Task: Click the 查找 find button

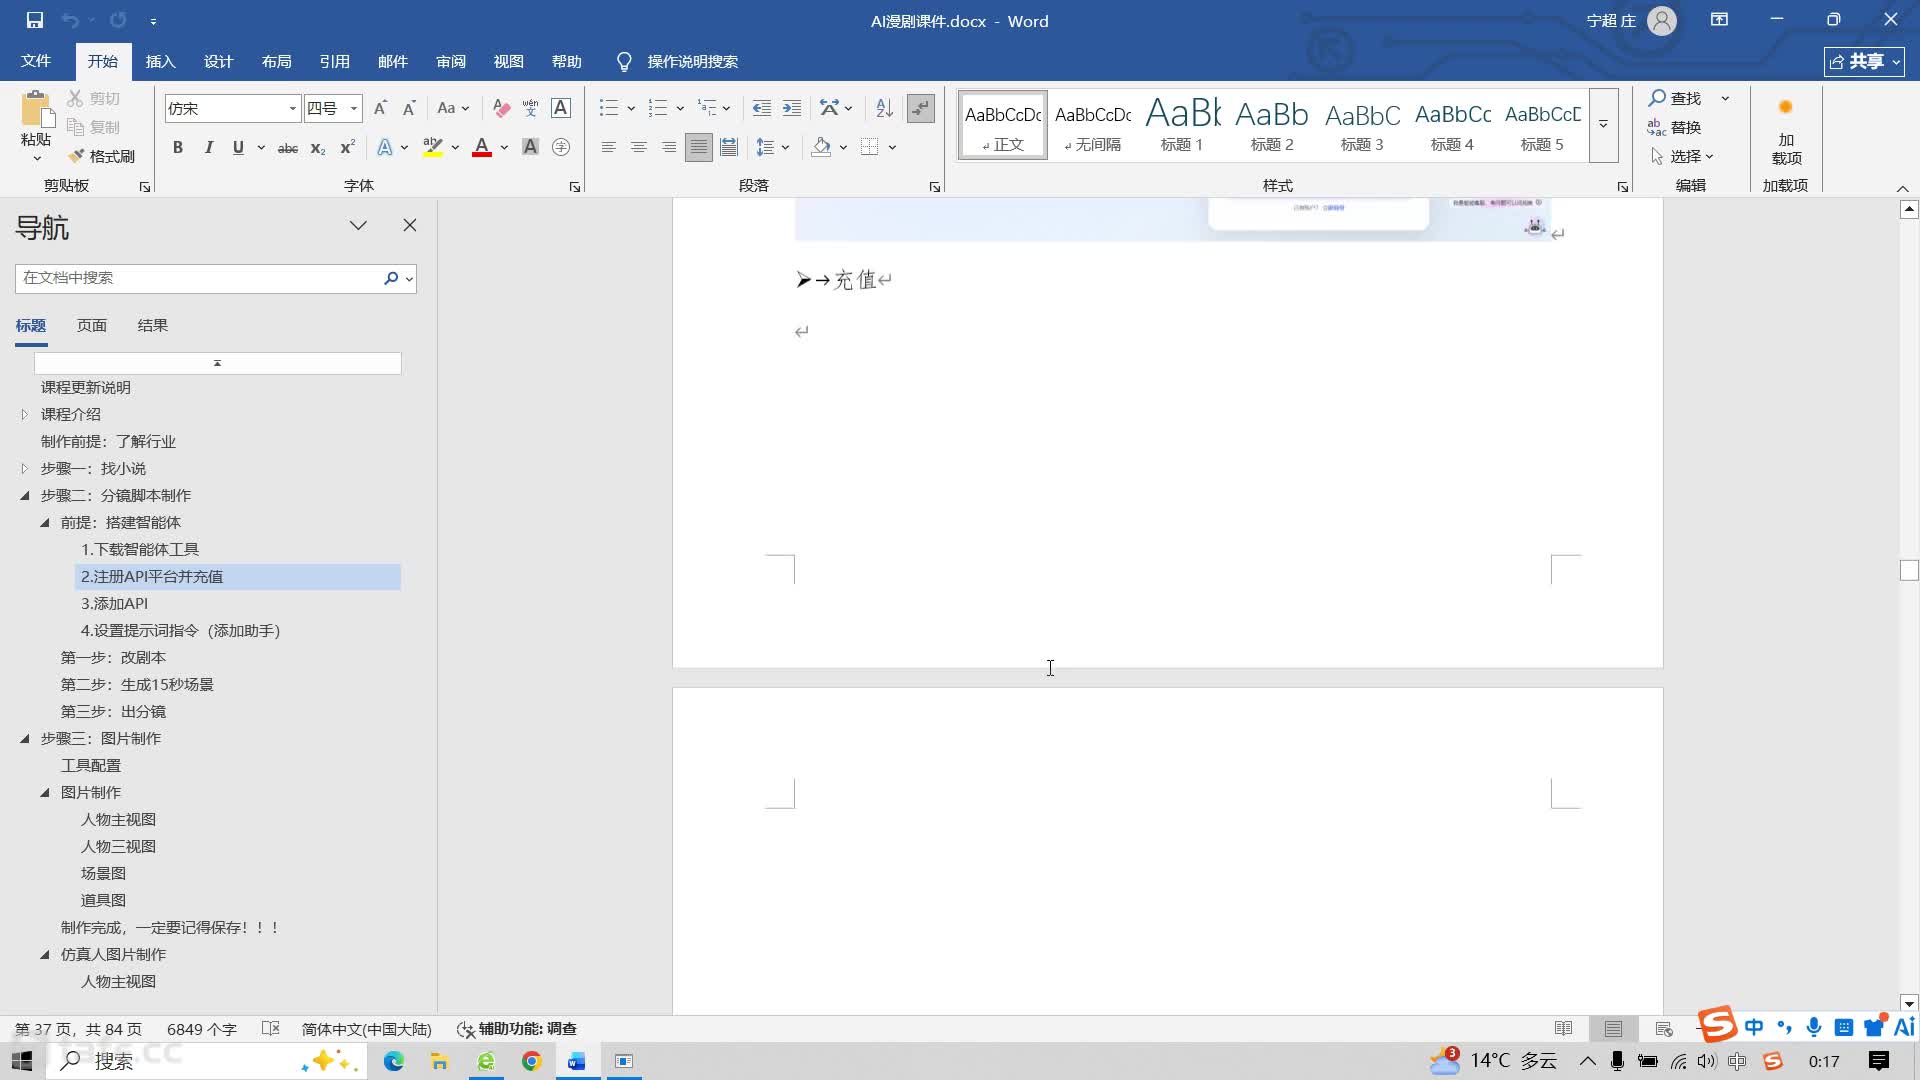Action: 1675,98
